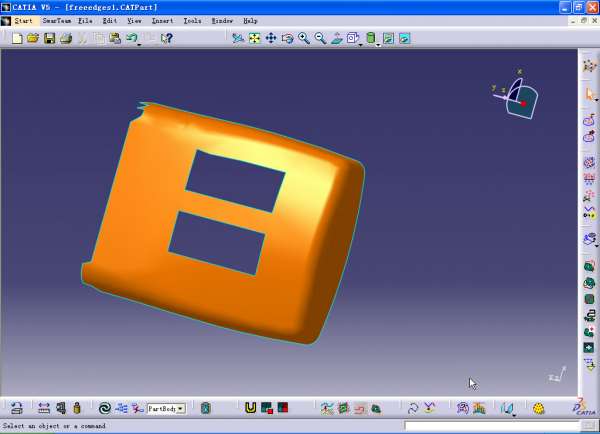Viewport: 600px width, 434px height.
Task: Expand Quick View dropdown arrow
Action: click(360, 45)
